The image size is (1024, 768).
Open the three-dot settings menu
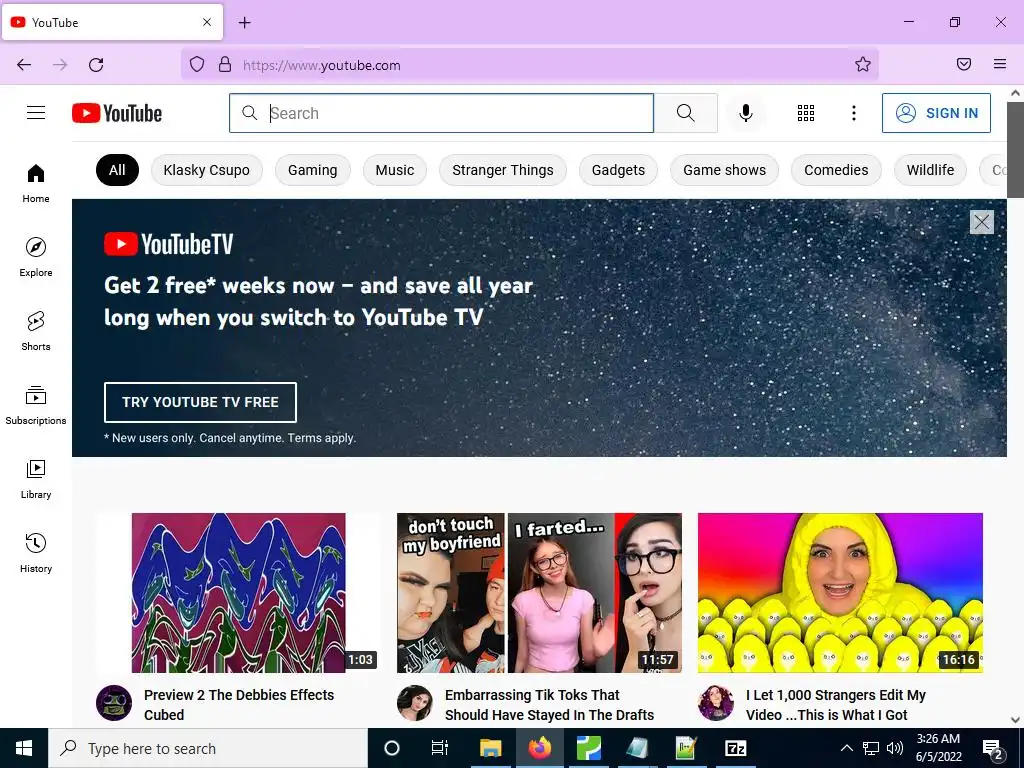click(854, 113)
